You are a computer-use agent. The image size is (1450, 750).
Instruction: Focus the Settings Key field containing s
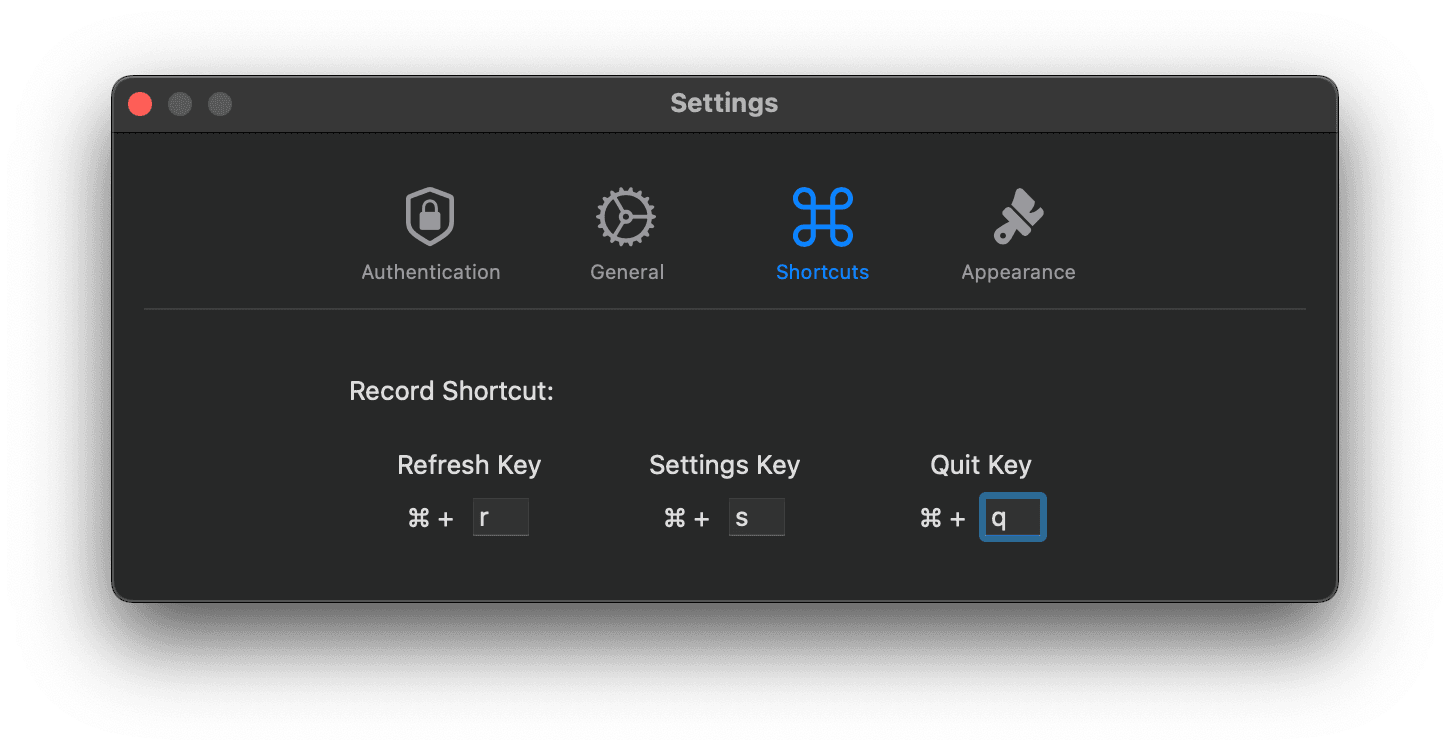(x=757, y=518)
